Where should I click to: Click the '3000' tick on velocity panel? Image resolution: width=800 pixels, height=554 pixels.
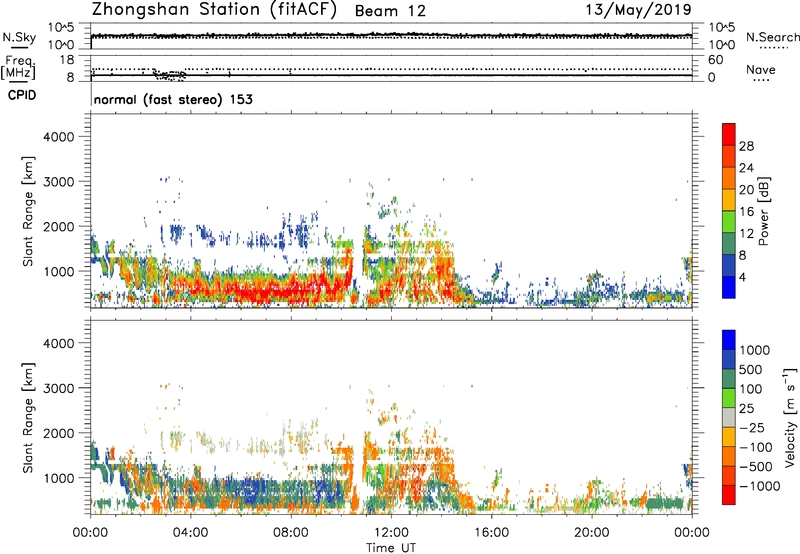pyautogui.click(x=58, y=388)
